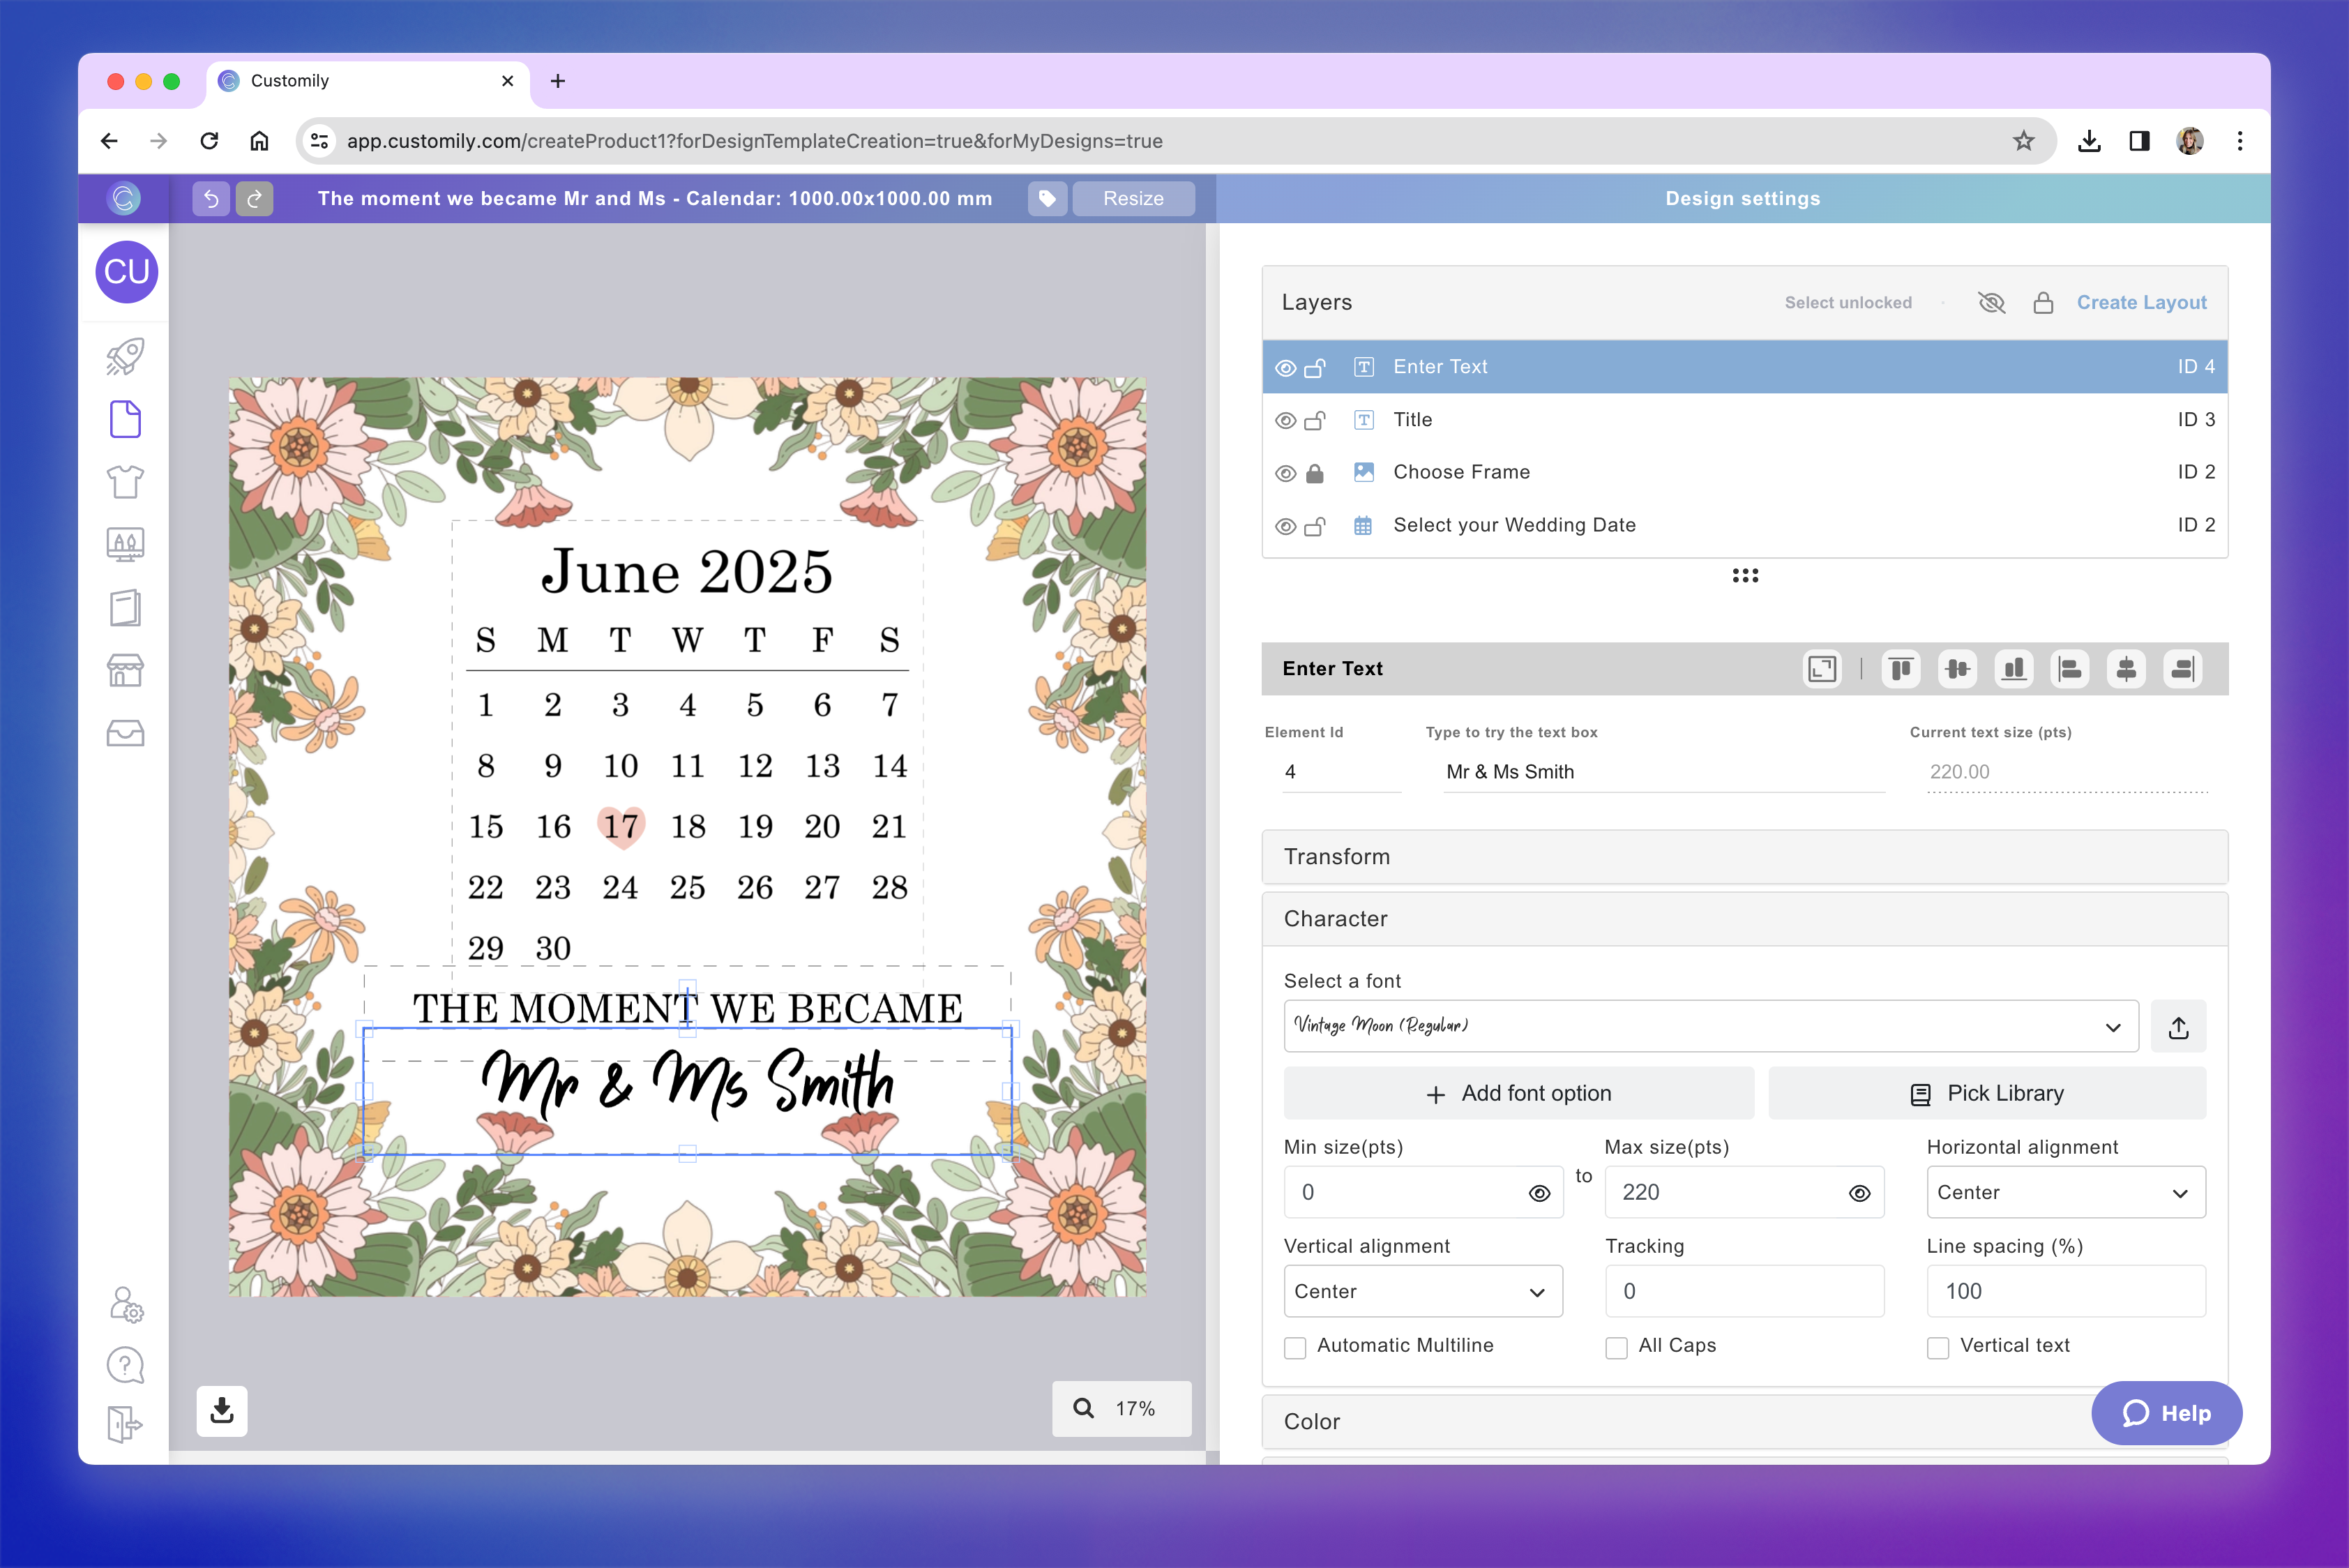Align element to top edge icon
Viewport: 2349px width, 1568px height.
click(1900, 669)
